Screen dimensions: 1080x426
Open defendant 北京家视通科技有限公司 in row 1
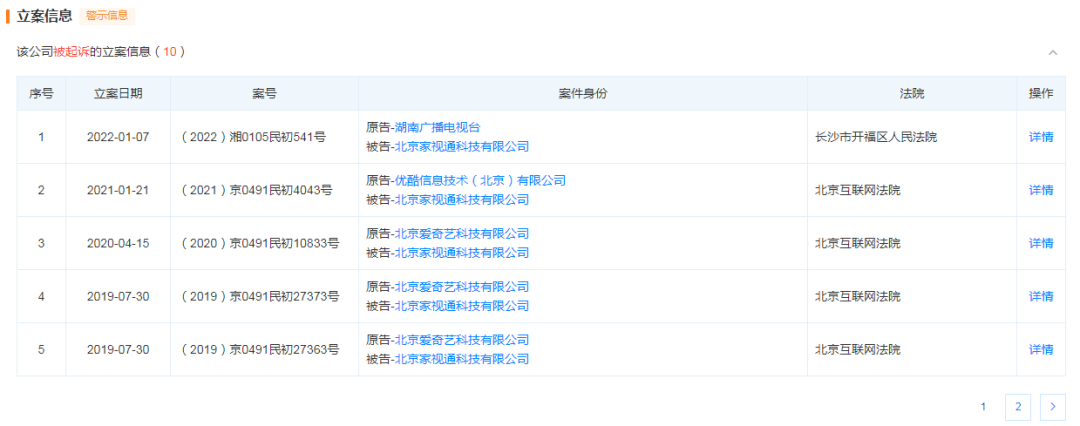point(461,146)
